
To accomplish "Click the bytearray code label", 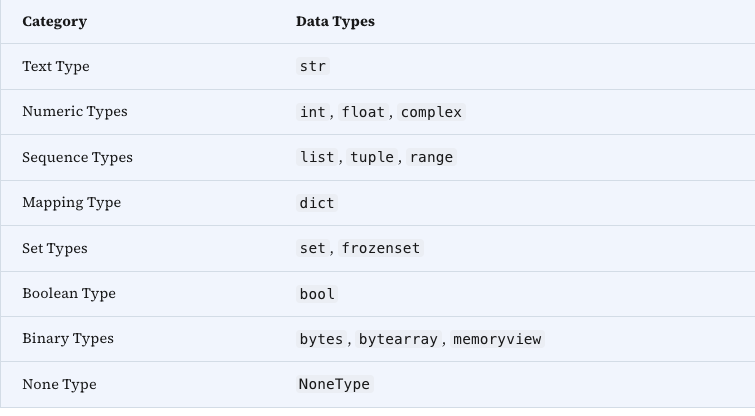I will pyautogui.click(x=398, y=339).
